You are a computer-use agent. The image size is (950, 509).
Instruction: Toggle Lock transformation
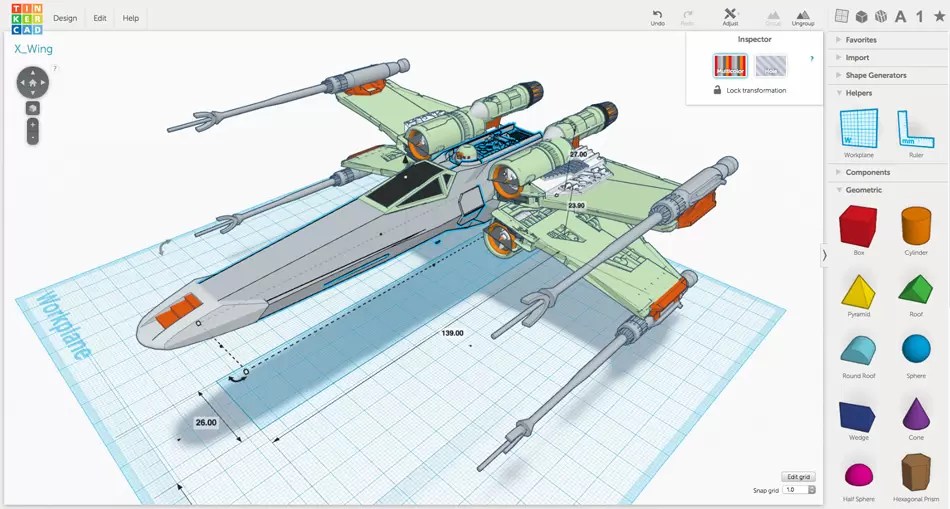(749, 90)
